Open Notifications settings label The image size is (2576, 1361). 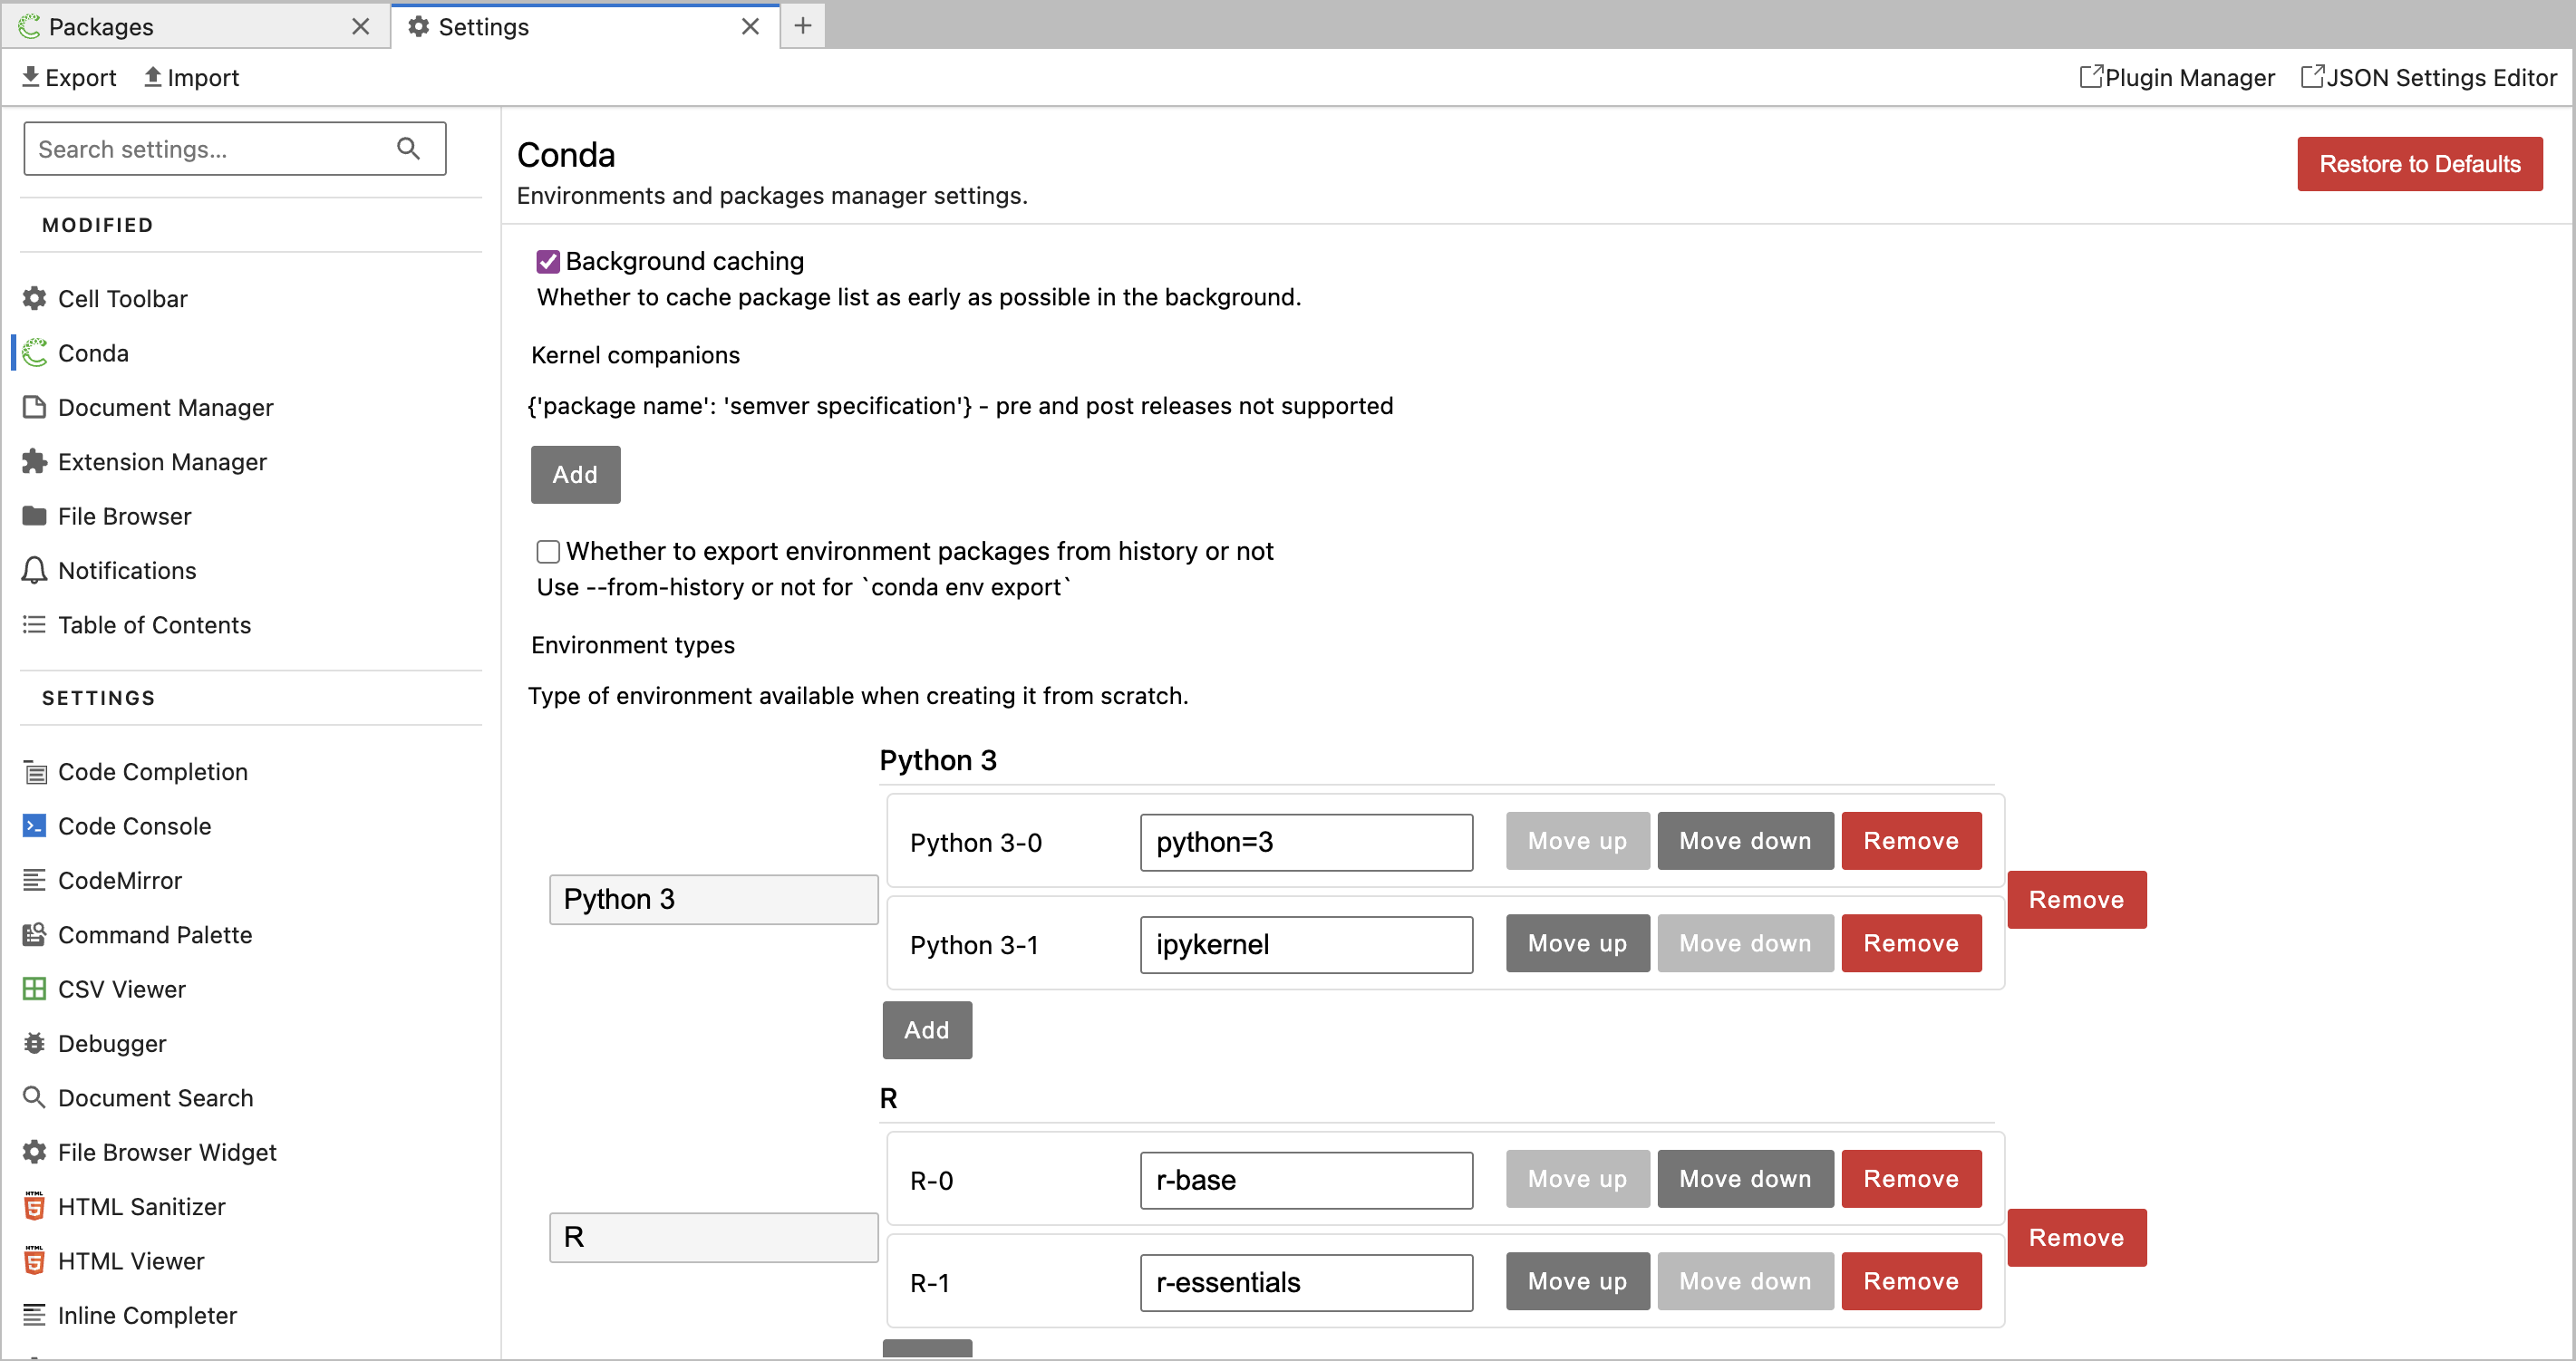pyautogui.click(x=127, y=570)
